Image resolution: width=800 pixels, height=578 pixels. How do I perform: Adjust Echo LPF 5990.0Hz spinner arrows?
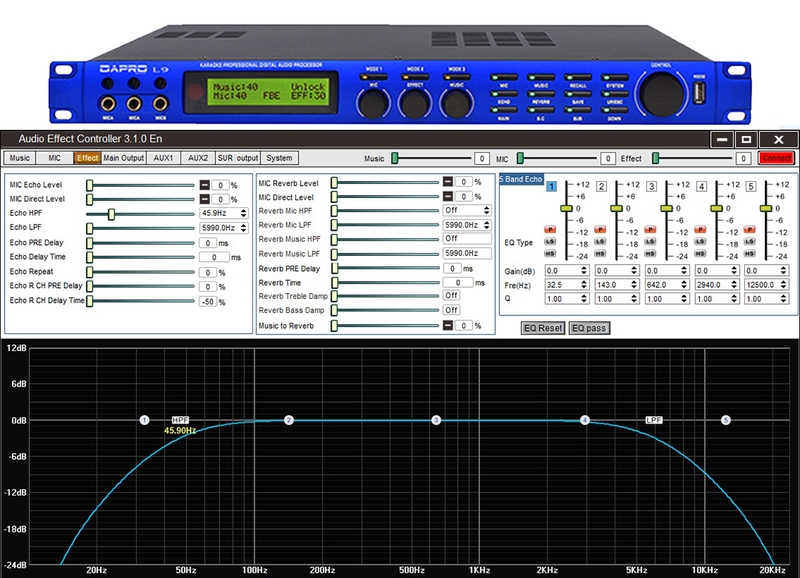point(244,228)
